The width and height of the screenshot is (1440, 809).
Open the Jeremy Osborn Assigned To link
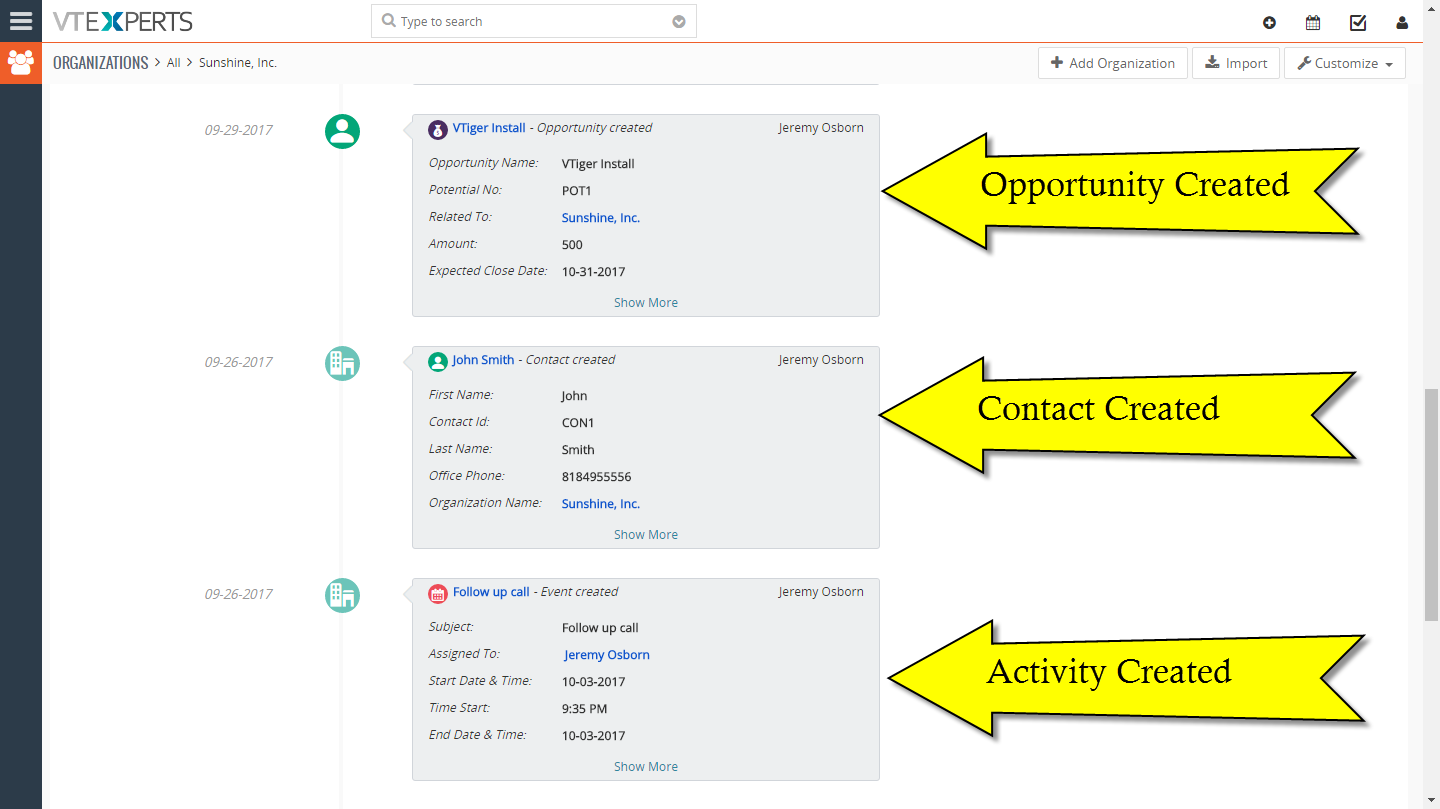point(607,655)
